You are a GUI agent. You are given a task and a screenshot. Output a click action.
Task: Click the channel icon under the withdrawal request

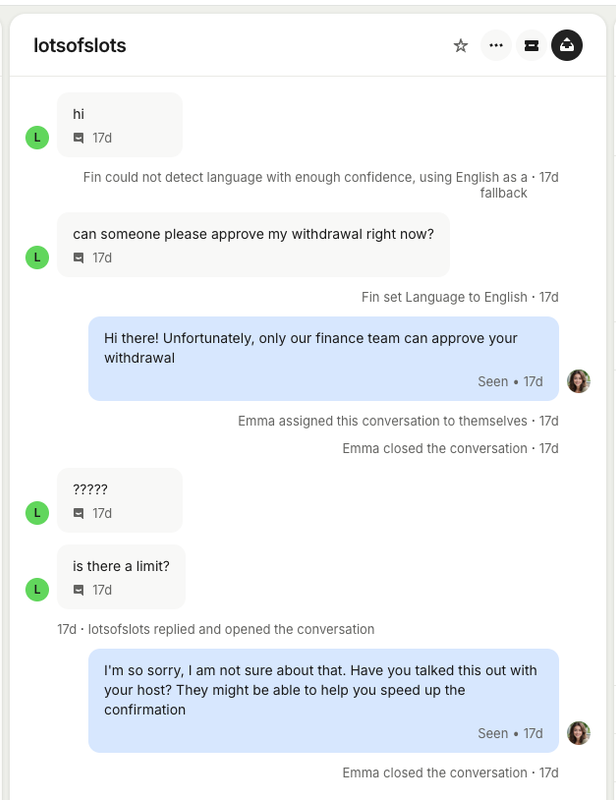point(79,258)
